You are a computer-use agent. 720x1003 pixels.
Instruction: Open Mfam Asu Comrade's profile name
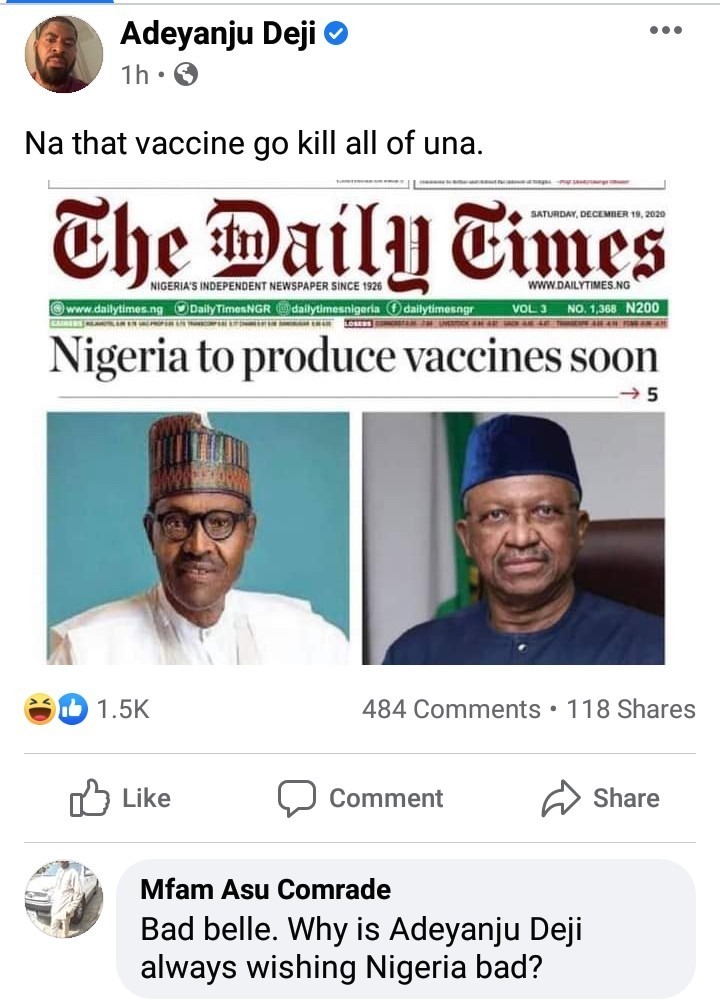(x=266, y=889)
